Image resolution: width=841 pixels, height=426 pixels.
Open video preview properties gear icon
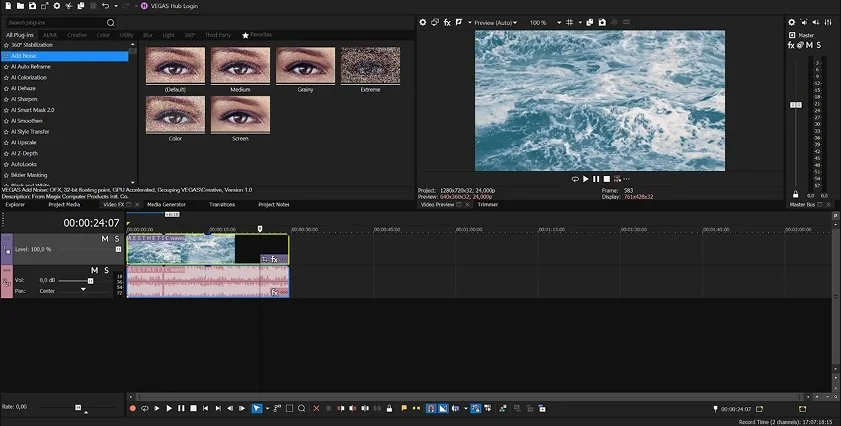423,23
